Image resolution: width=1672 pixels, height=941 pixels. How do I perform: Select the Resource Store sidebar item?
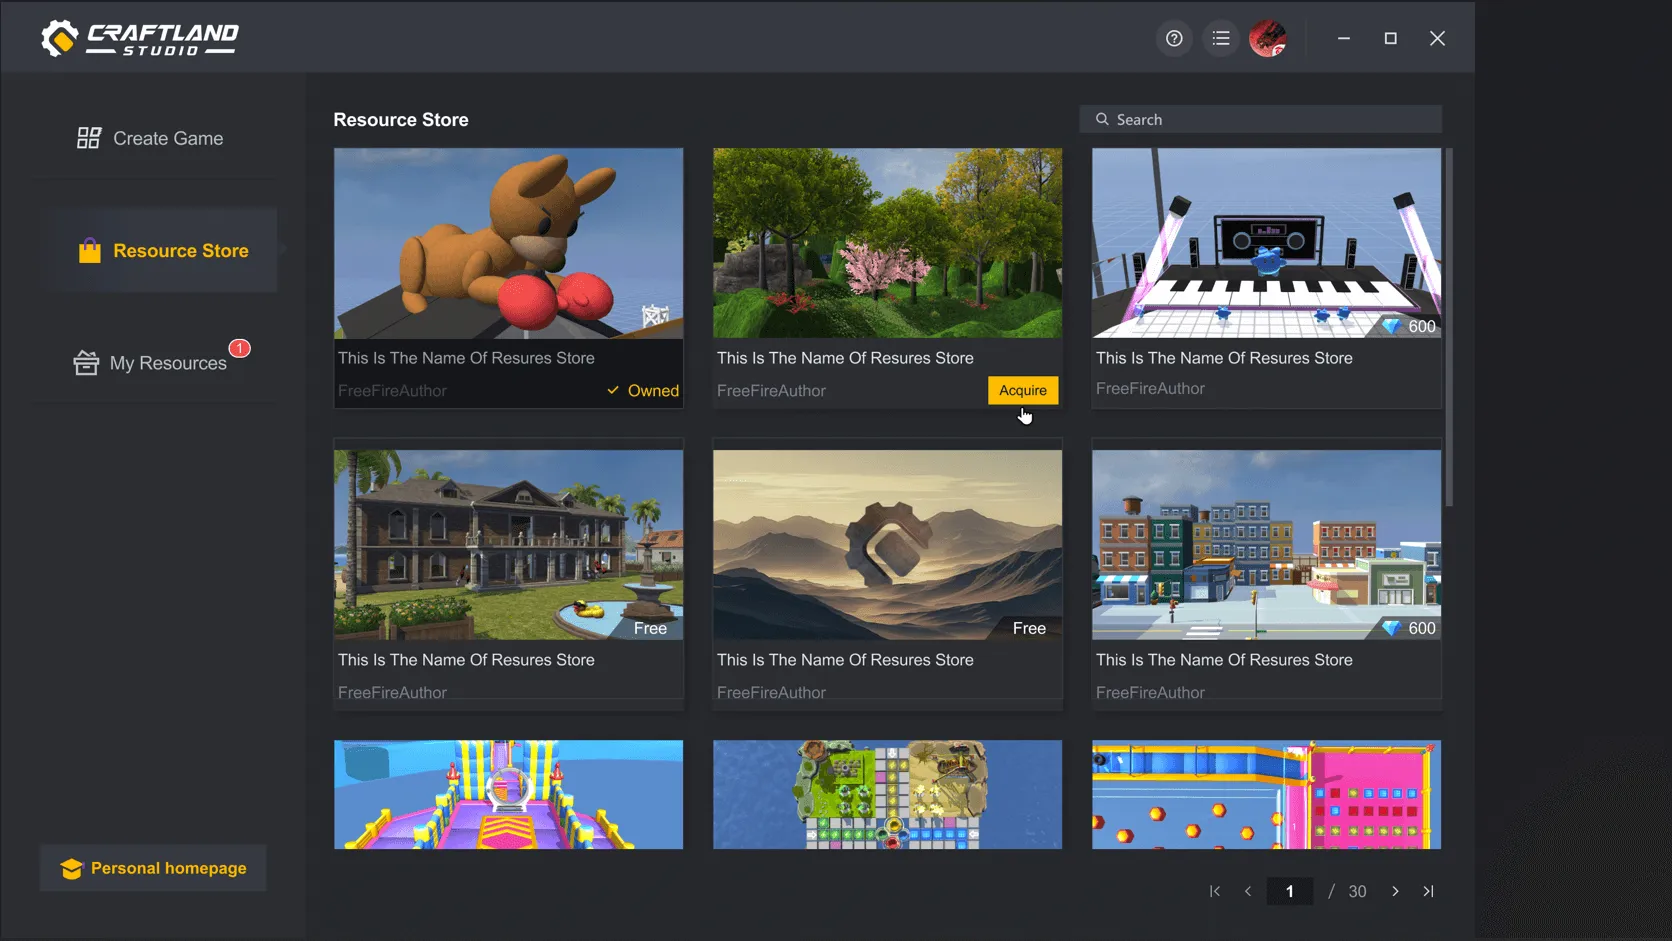point(165,250)
